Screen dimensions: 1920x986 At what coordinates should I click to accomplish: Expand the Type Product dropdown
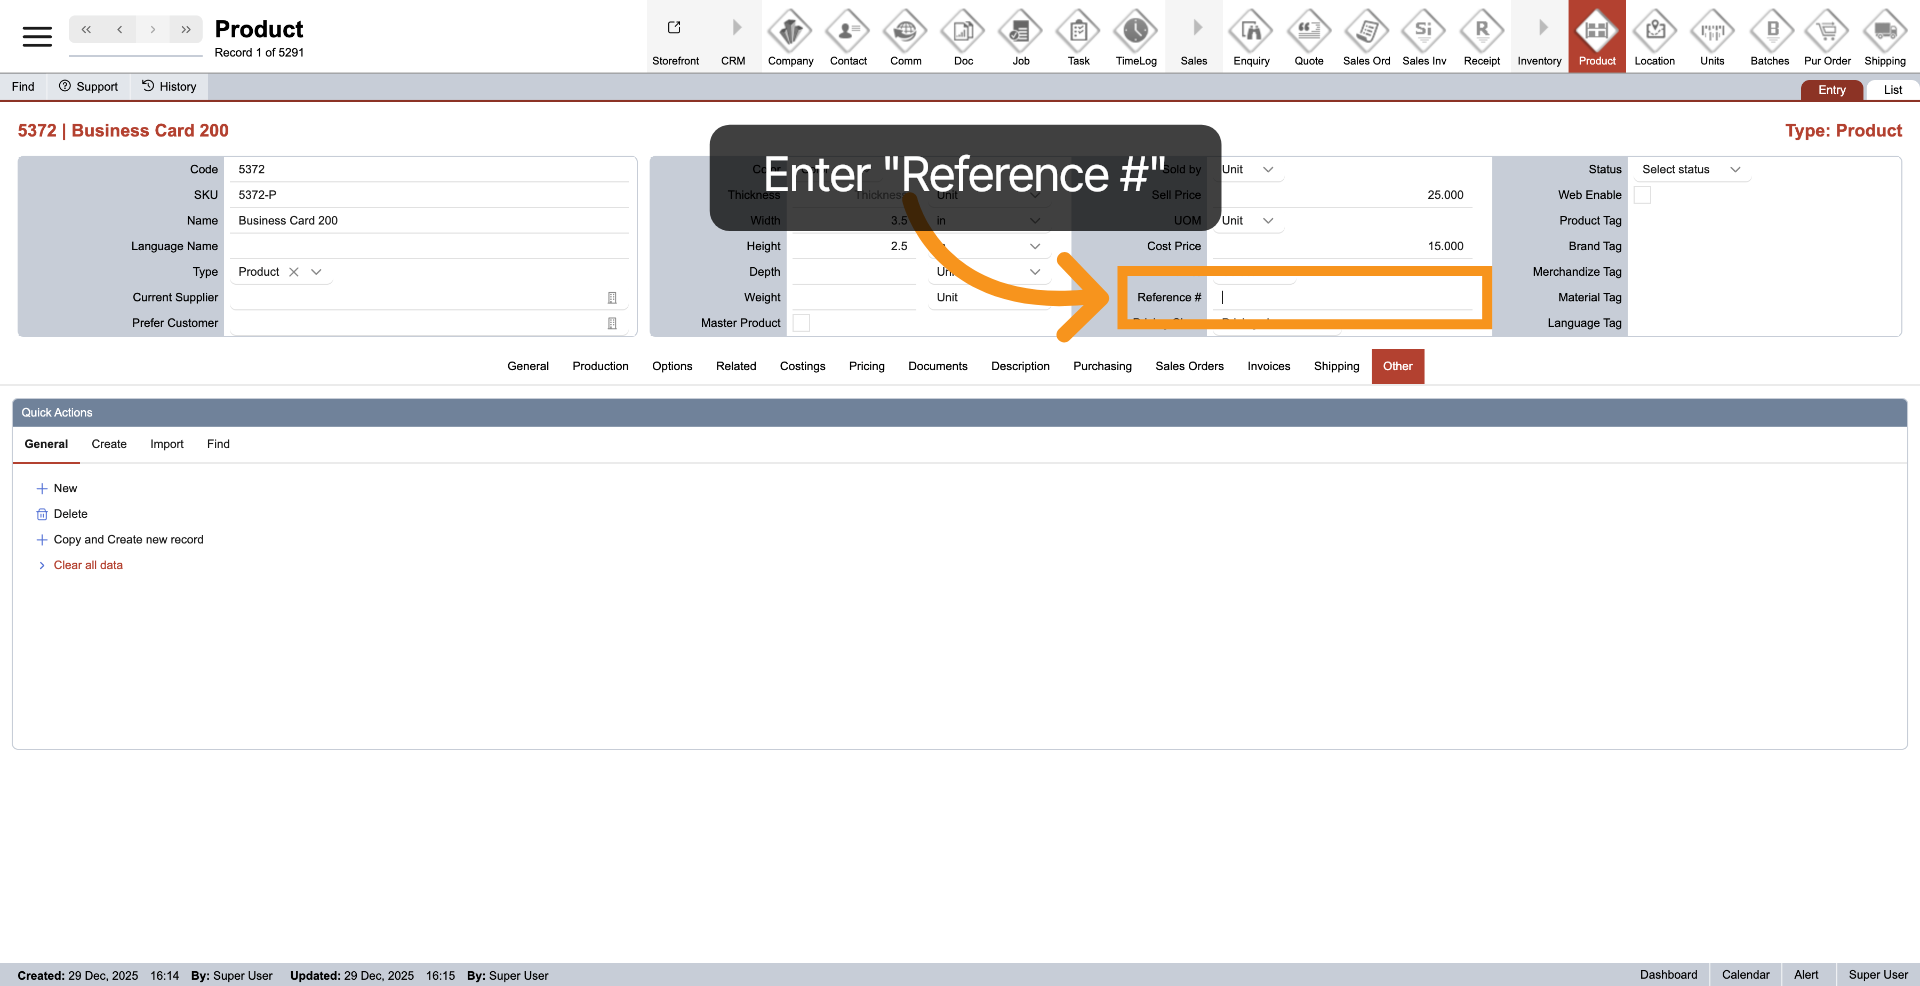[317, 272]
